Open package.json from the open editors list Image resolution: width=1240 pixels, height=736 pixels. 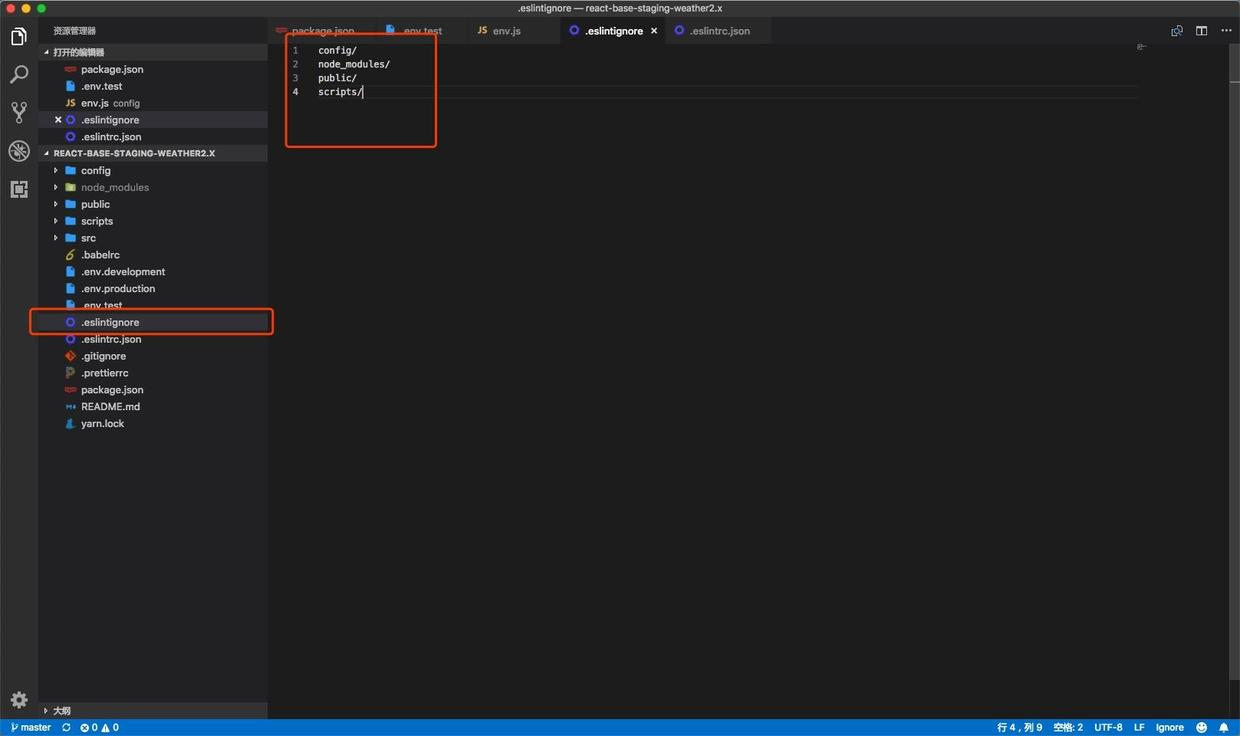click(153, 70)
